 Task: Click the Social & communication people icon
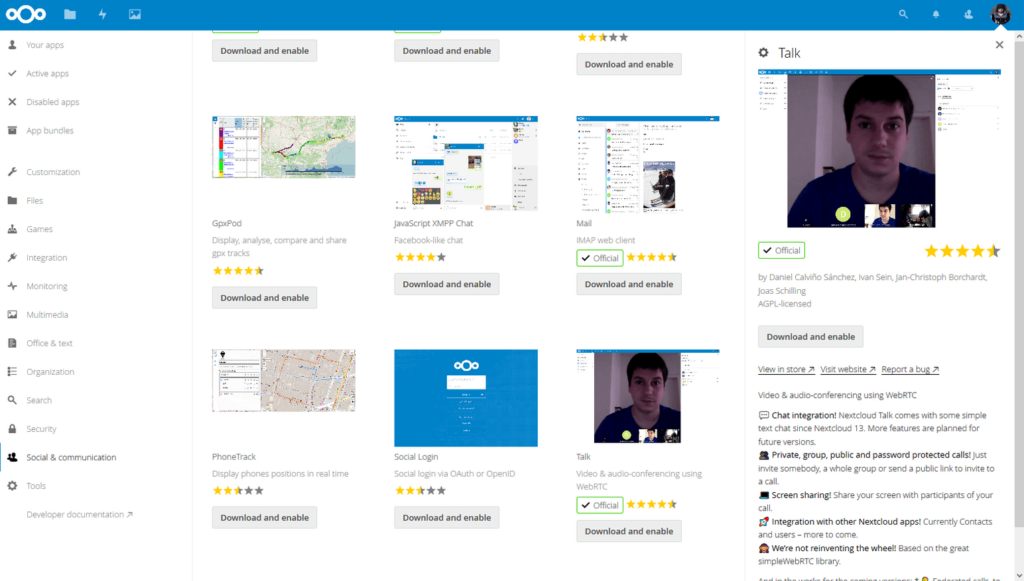[x=12, y=457]
